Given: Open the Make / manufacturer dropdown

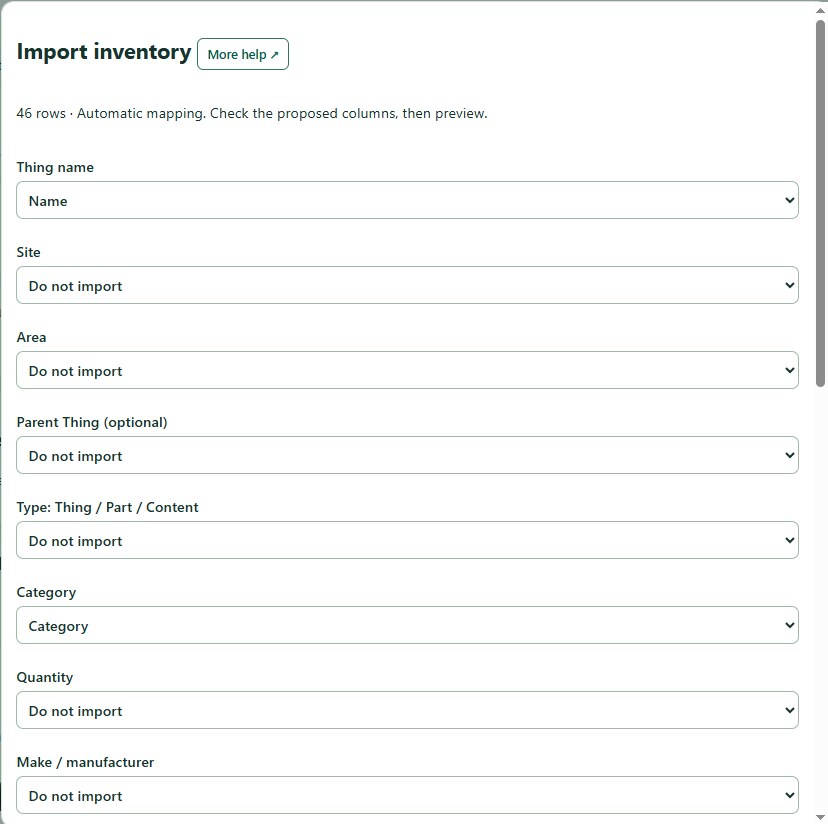Looking at the screenshot, I should [407, 795].
